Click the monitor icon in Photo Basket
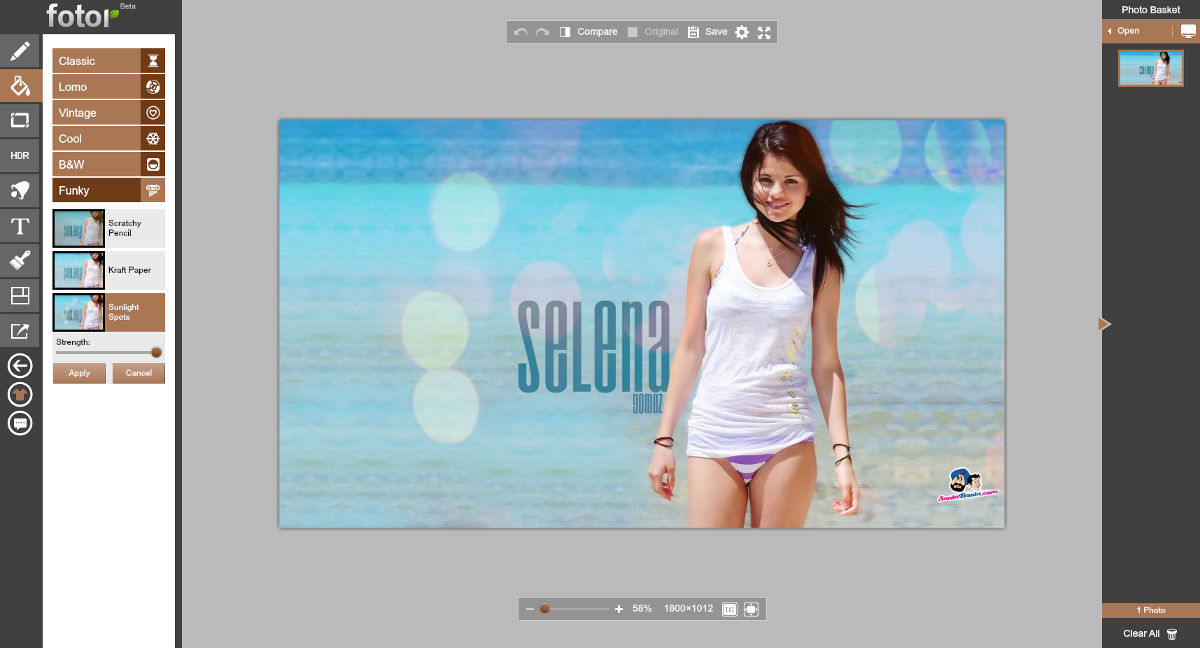The image size is (1200, 648). point(1188,31)
